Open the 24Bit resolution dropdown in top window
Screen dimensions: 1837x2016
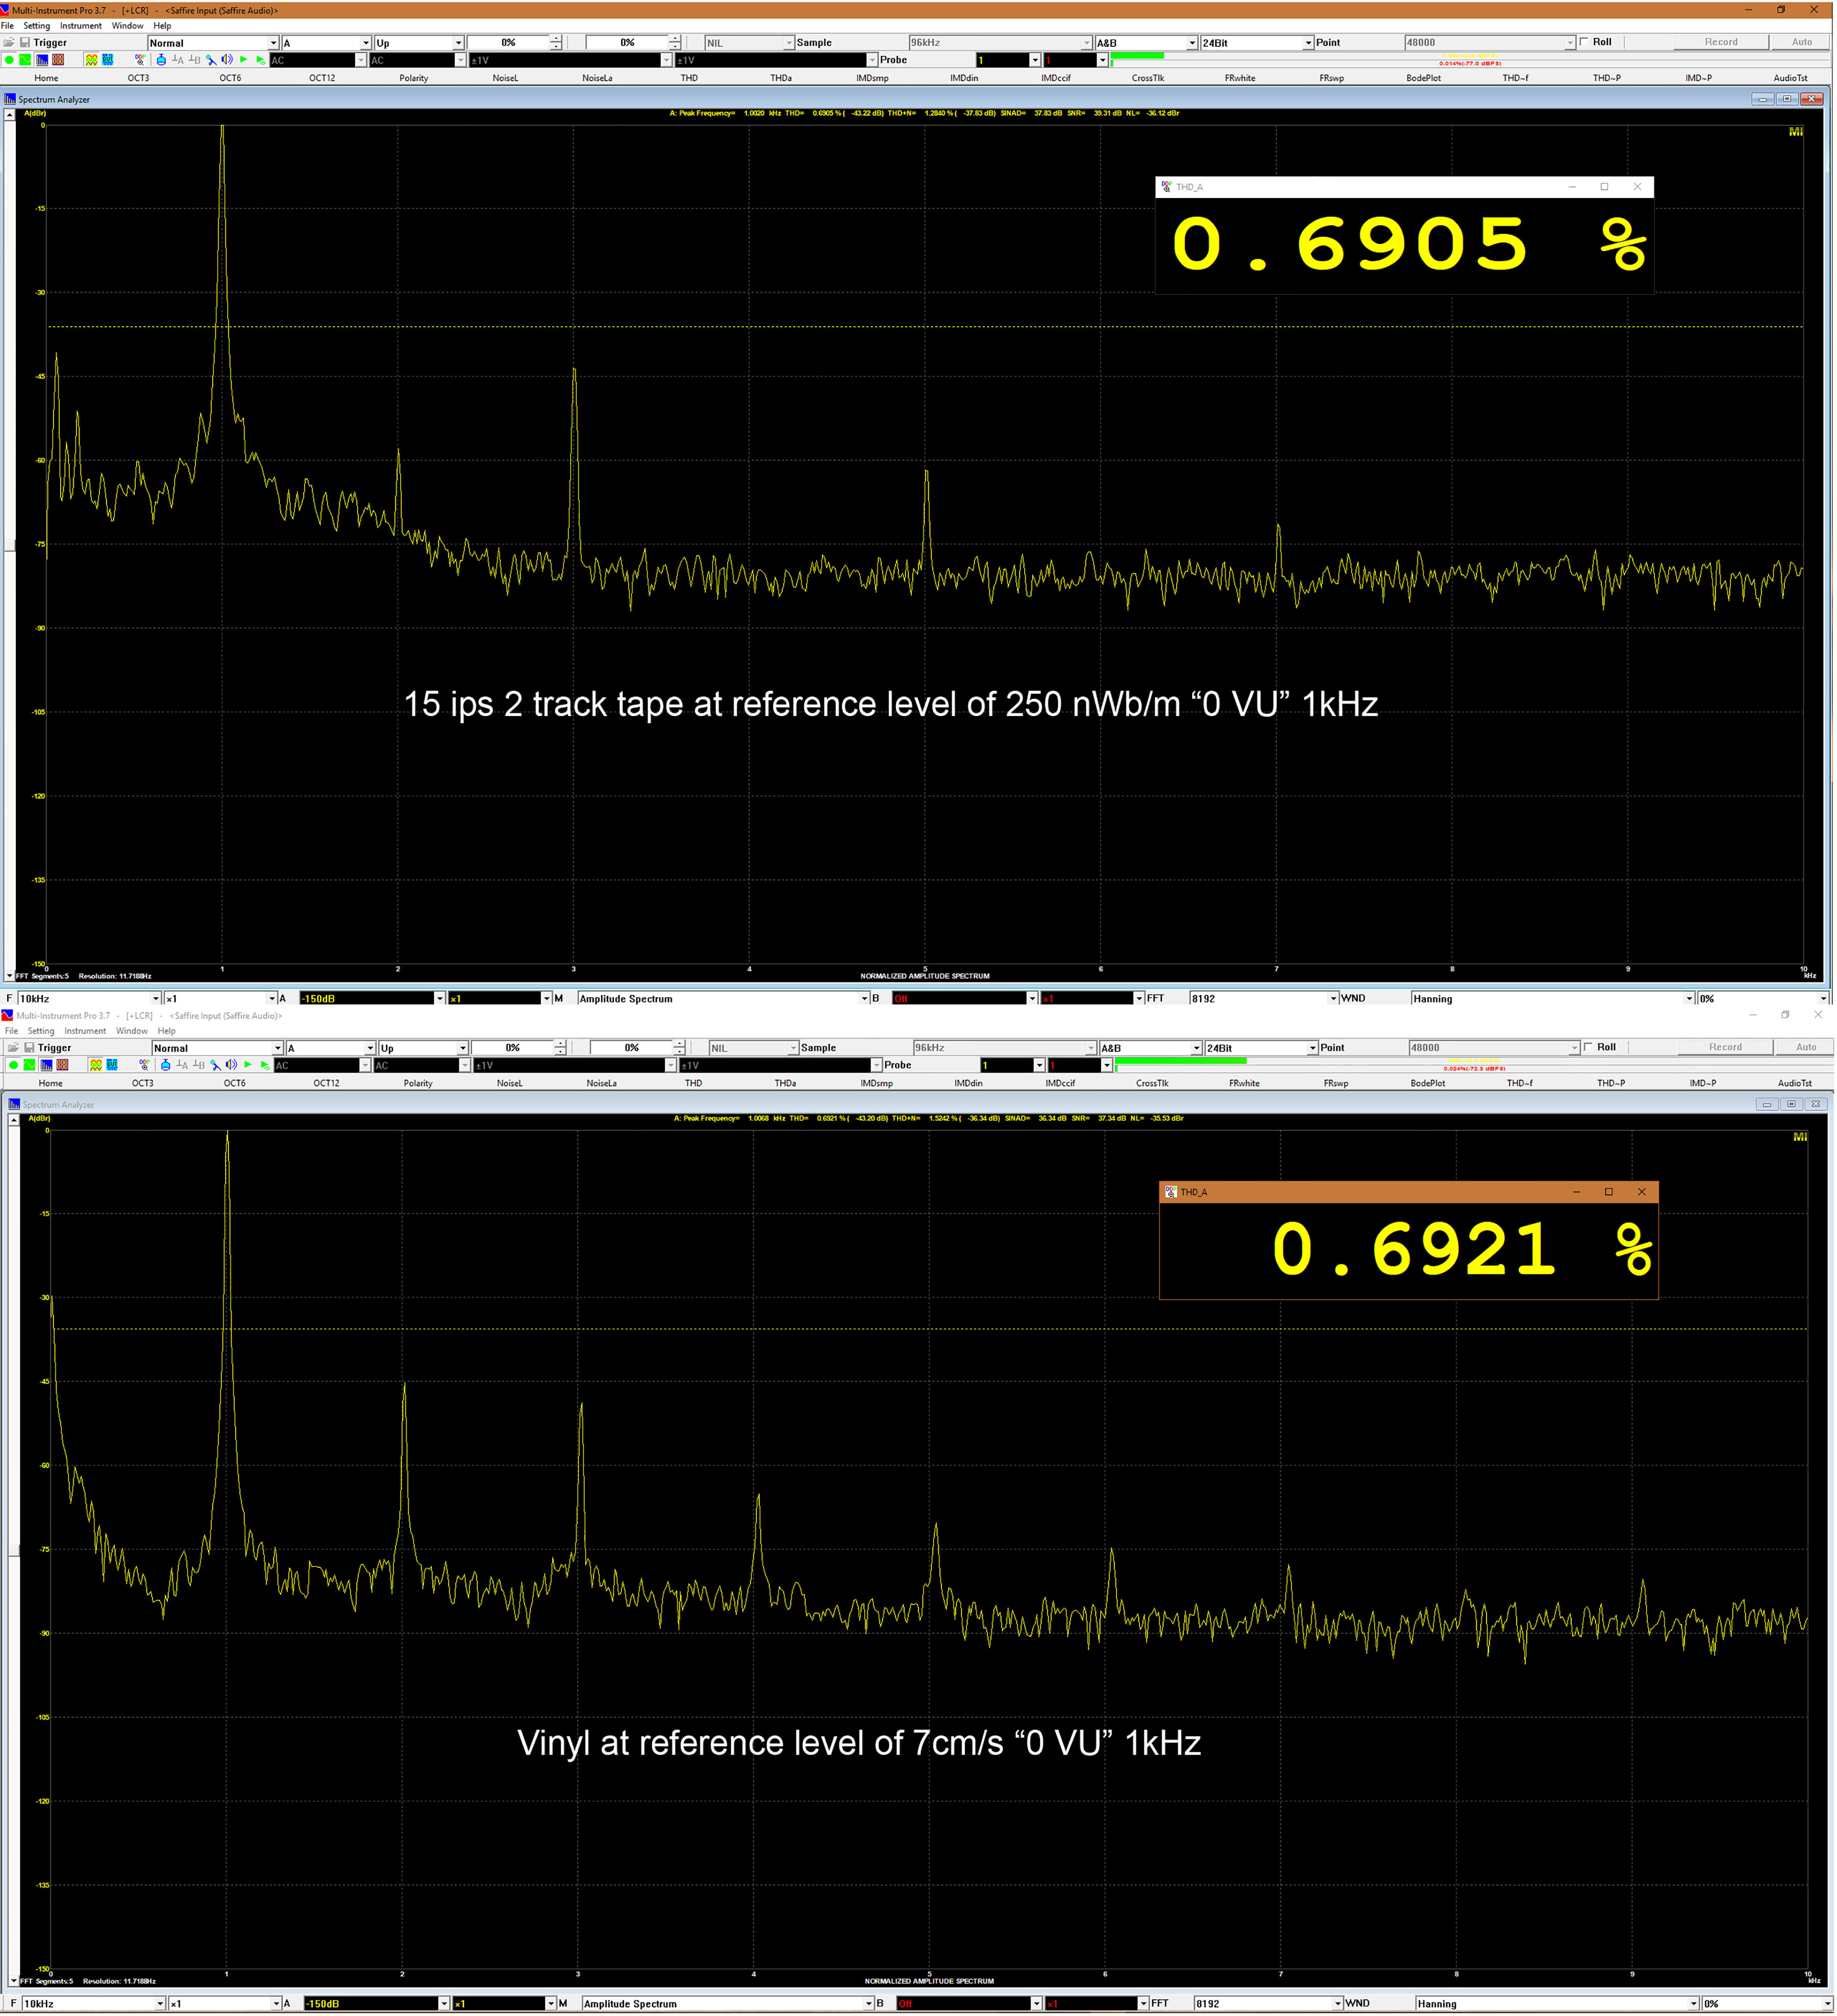point(1258,43)
